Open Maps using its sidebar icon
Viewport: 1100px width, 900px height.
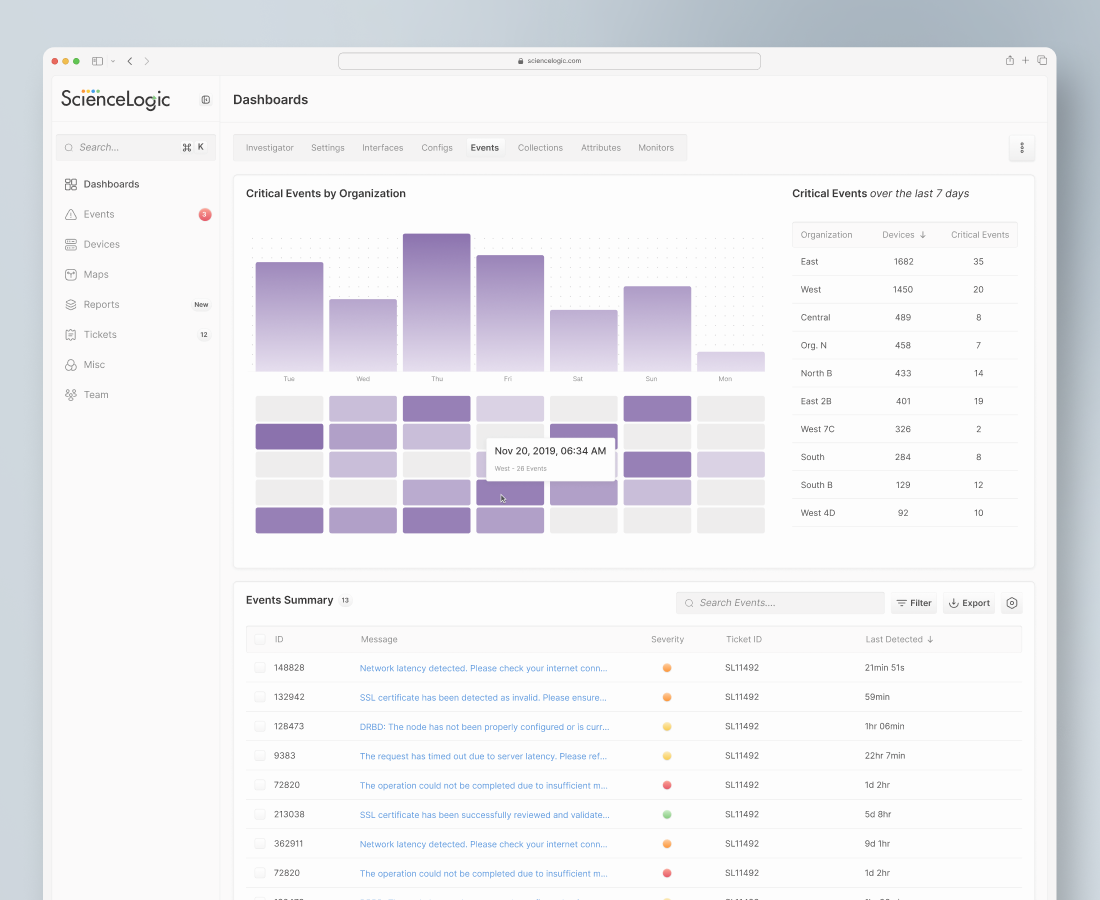(71, 274)
